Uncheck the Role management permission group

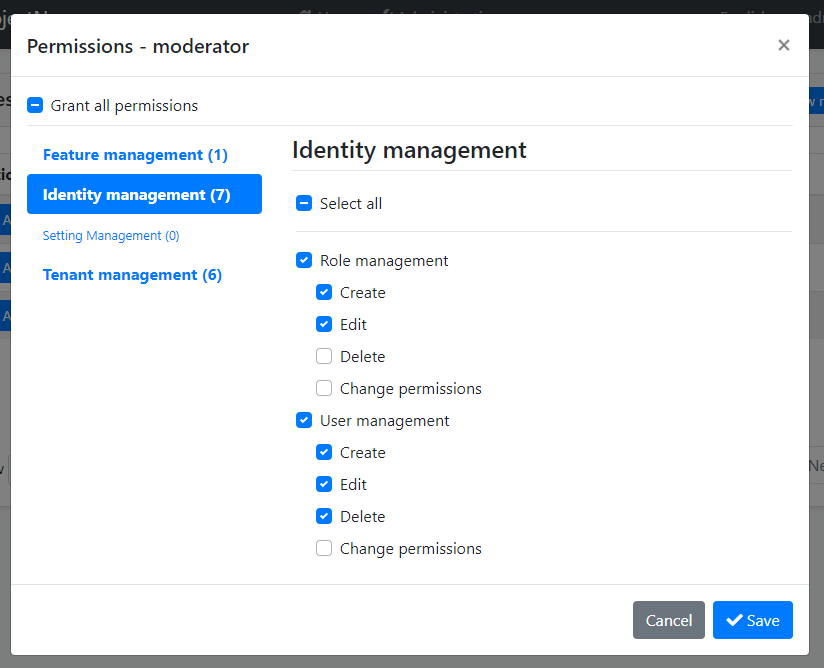tap(304, 260)
